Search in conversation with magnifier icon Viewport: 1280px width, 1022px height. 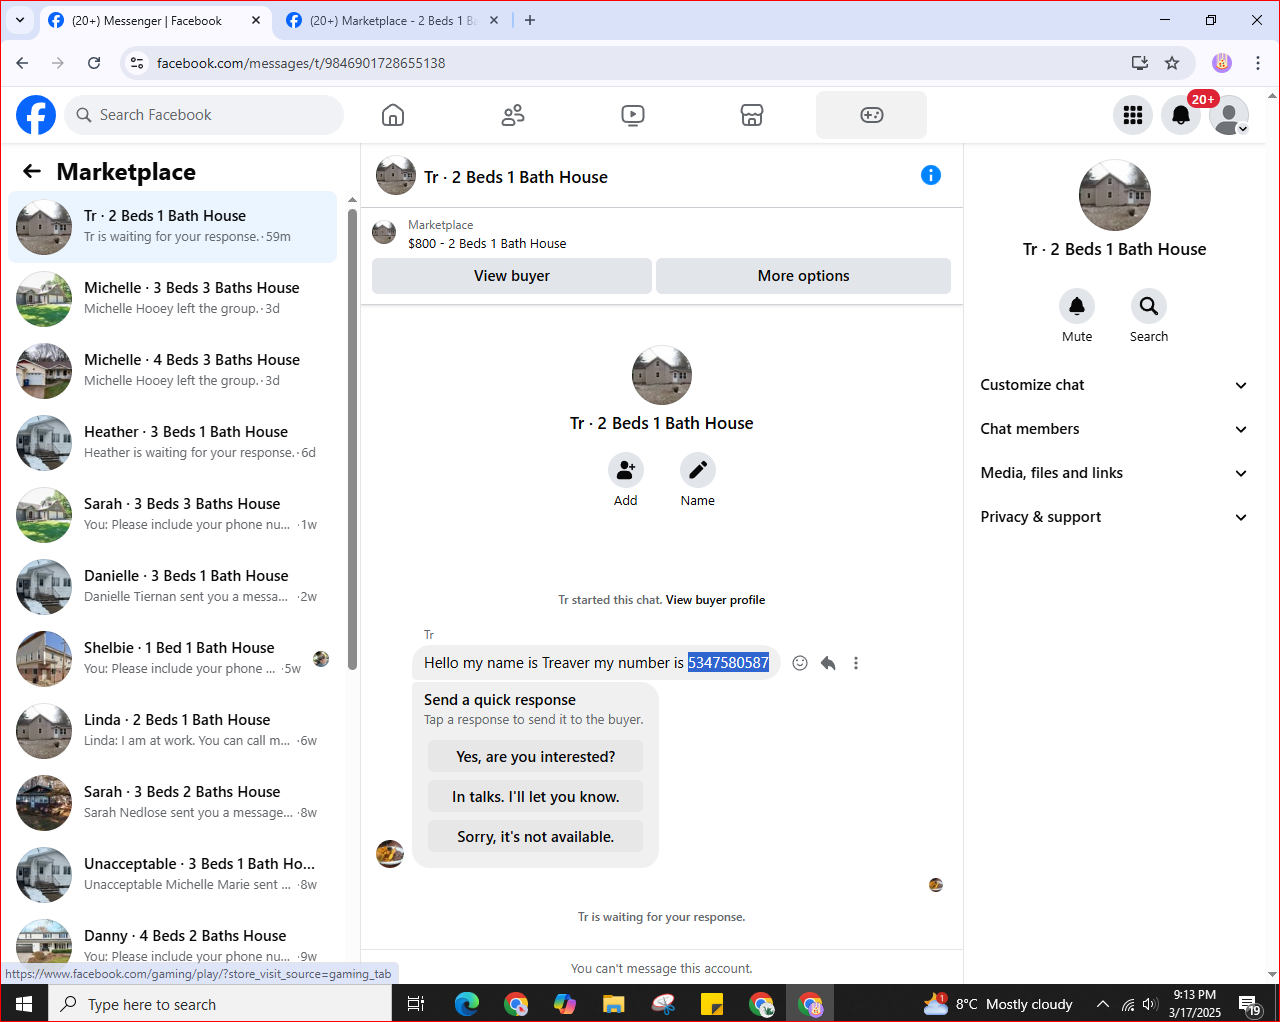click(x=1149, y=306)
